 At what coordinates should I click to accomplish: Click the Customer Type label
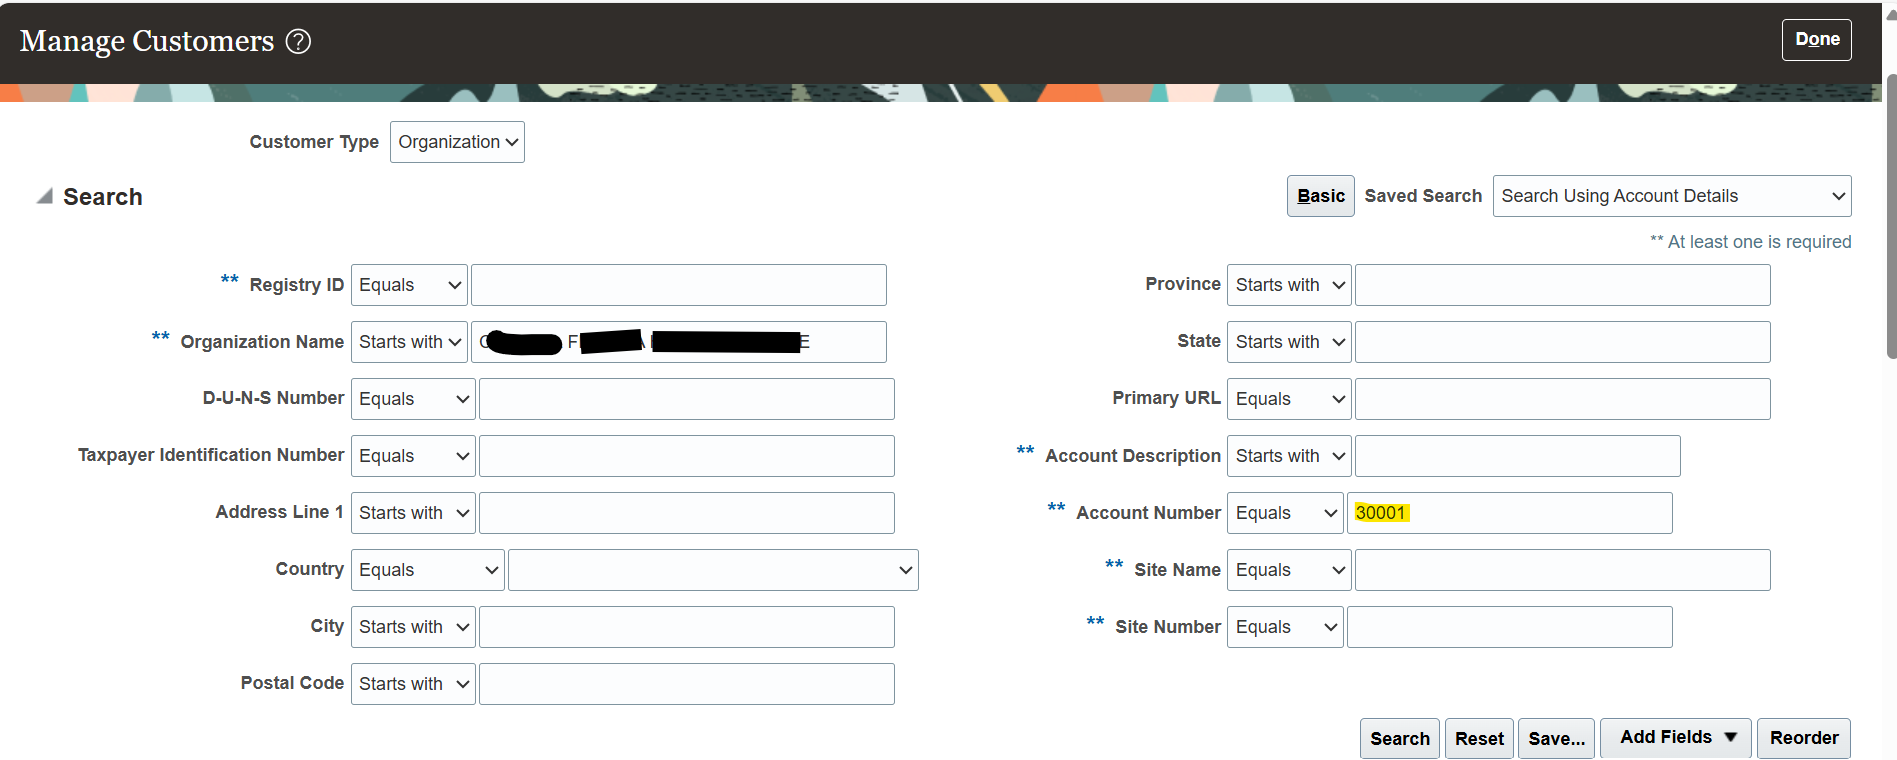point(314,142)
